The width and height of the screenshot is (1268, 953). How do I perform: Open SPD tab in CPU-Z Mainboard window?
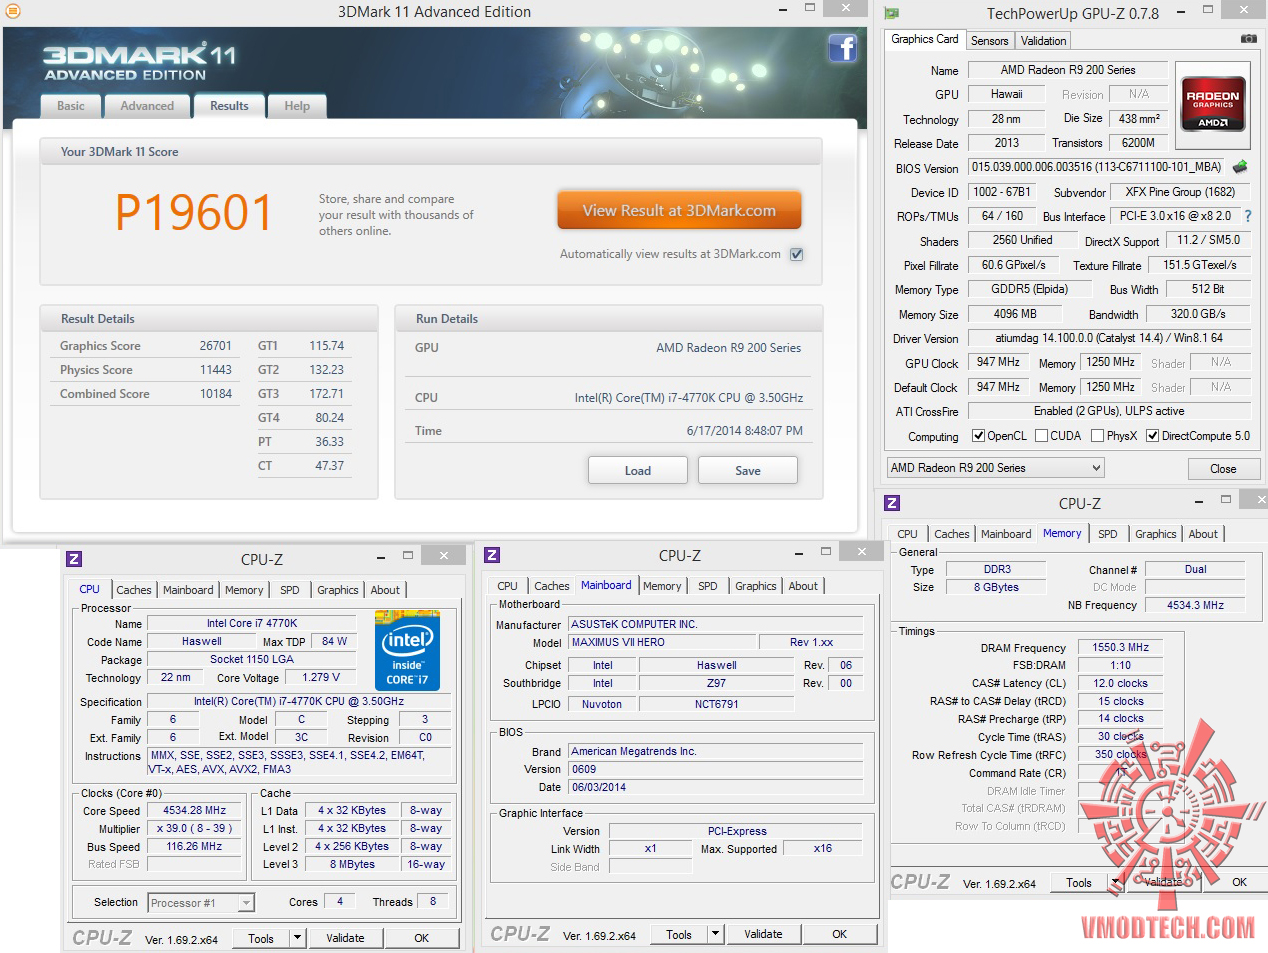tap(708, 586)
